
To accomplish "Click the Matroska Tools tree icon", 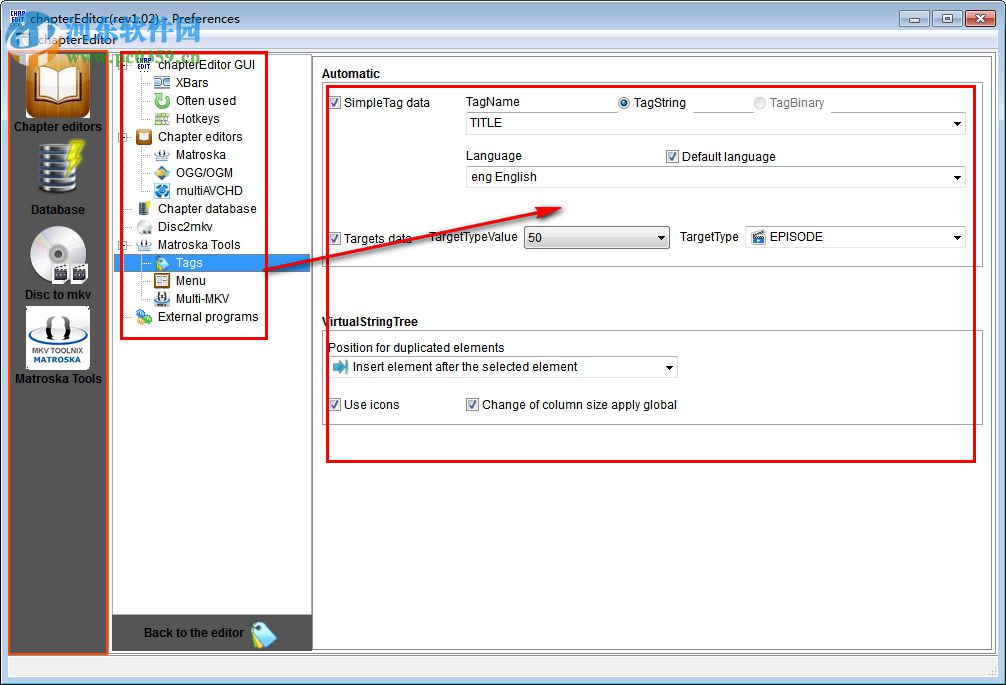I will [x=144, y=244].
